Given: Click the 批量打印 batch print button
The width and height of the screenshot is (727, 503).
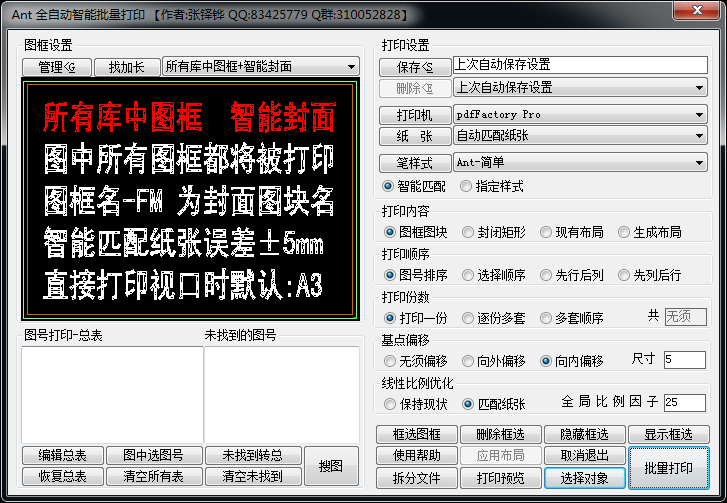Looking at the screenshot, I should click(668, 467).
